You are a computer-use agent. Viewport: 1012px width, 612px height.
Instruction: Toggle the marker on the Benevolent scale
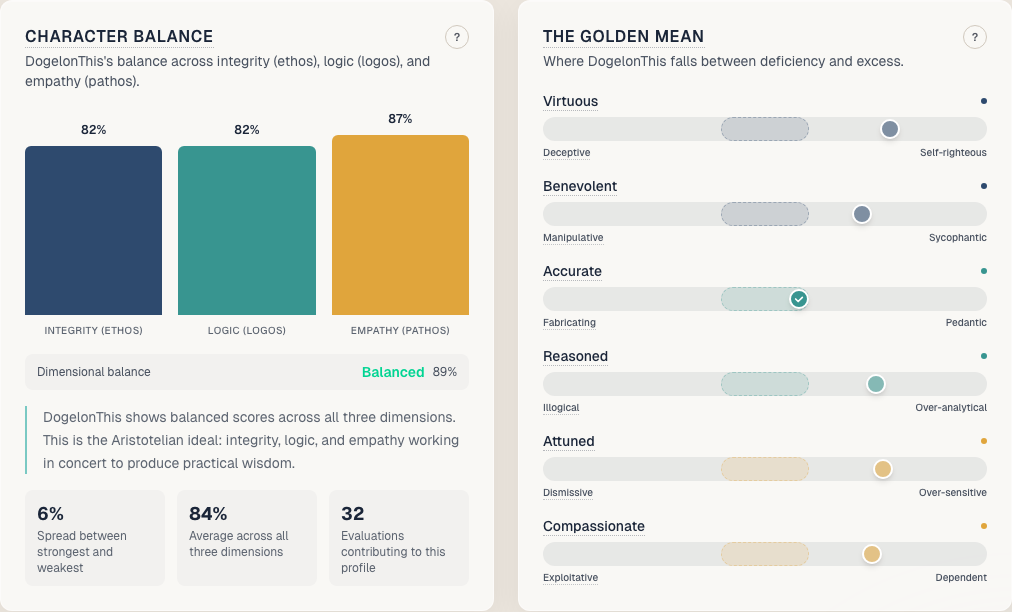click(x=862, y=213)
